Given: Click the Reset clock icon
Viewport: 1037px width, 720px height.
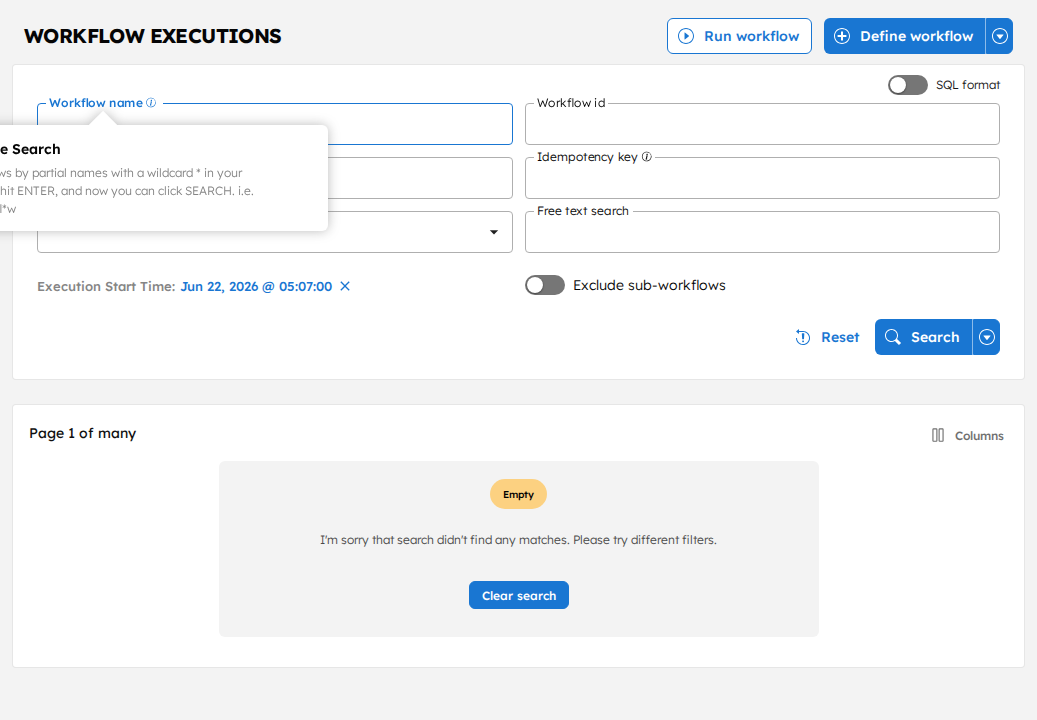Looking at the screenshot, I should coord(802,337).
